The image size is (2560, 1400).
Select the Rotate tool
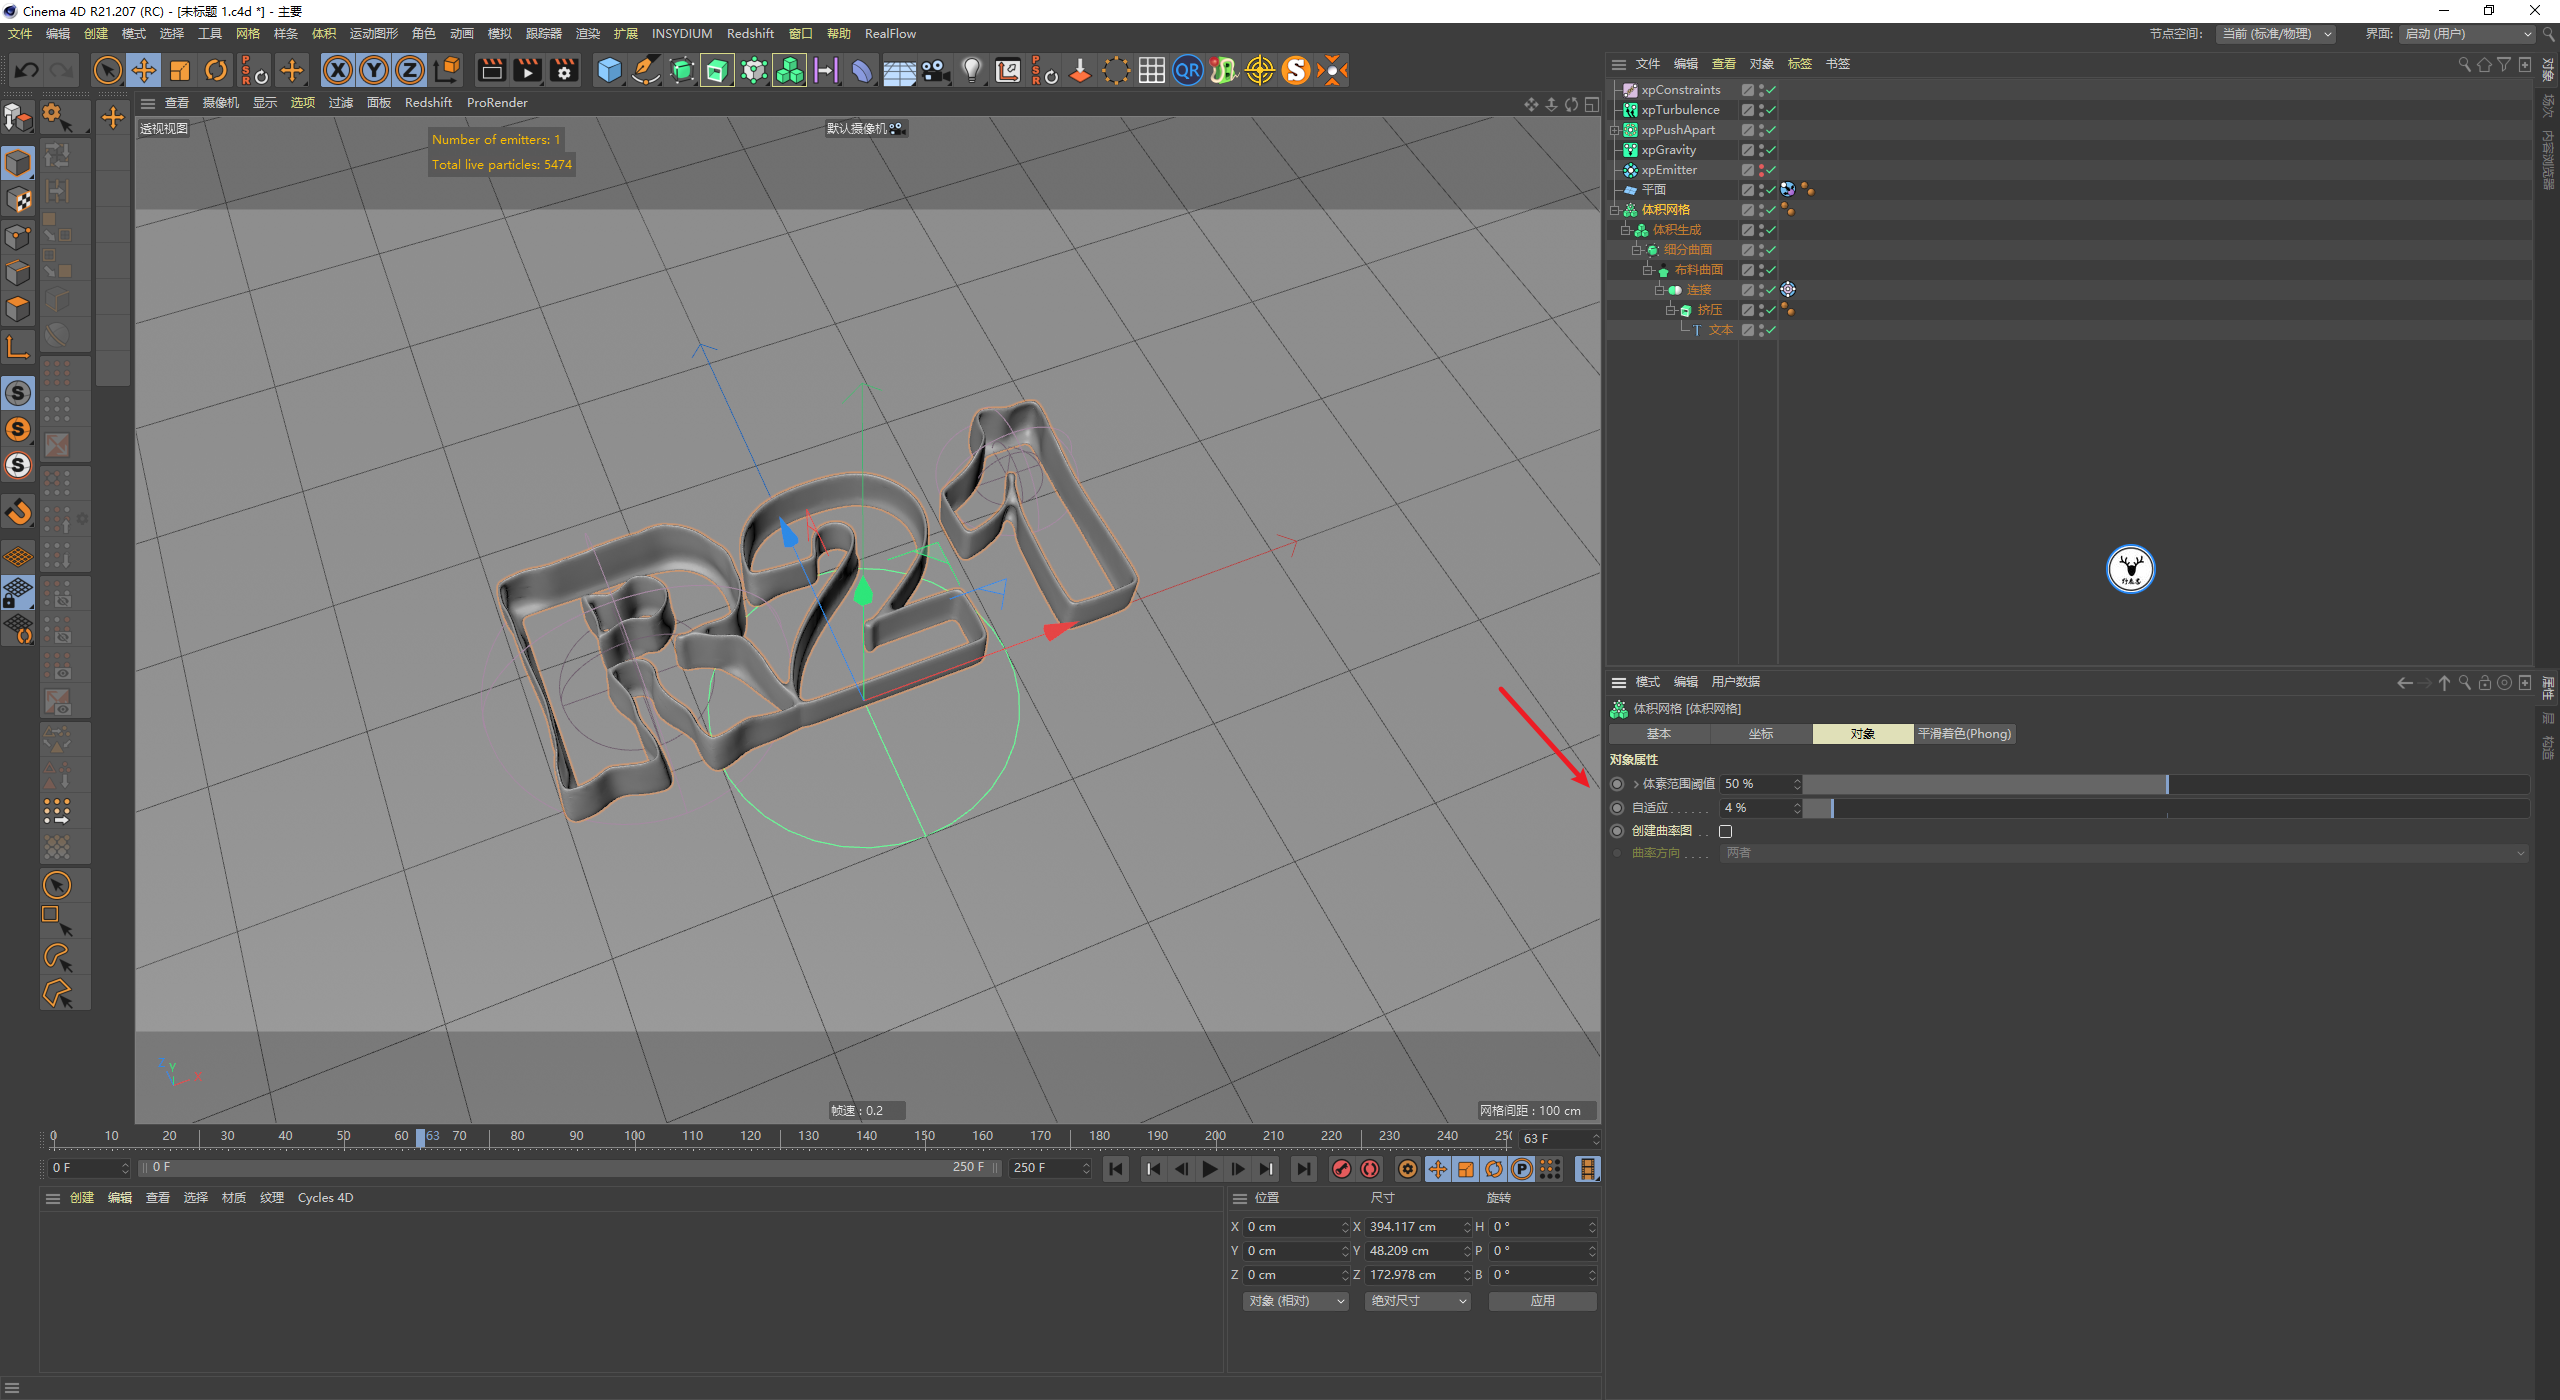coord(216,70)
